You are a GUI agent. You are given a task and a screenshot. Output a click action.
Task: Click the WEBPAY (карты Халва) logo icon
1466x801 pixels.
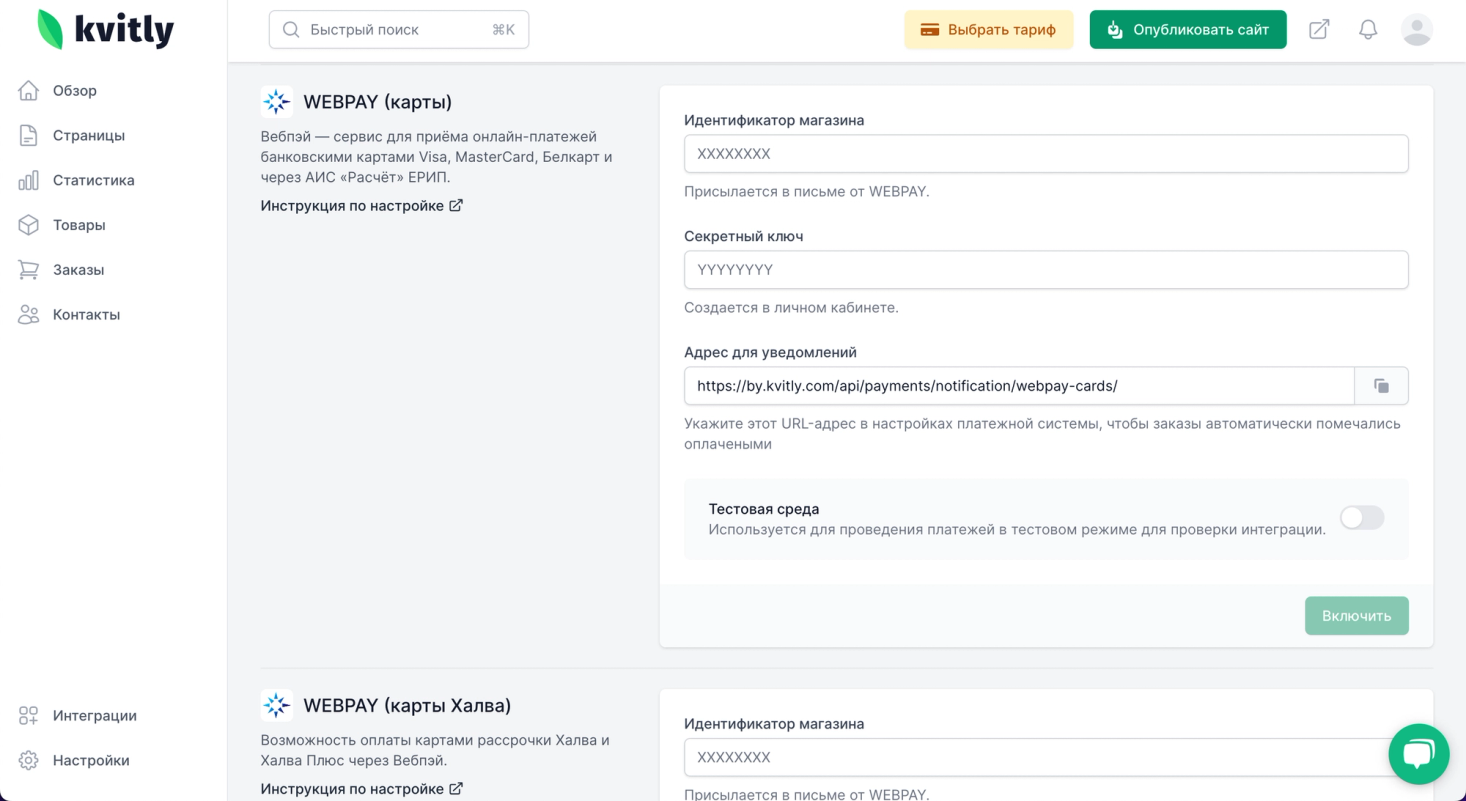[x=277, y=706]
